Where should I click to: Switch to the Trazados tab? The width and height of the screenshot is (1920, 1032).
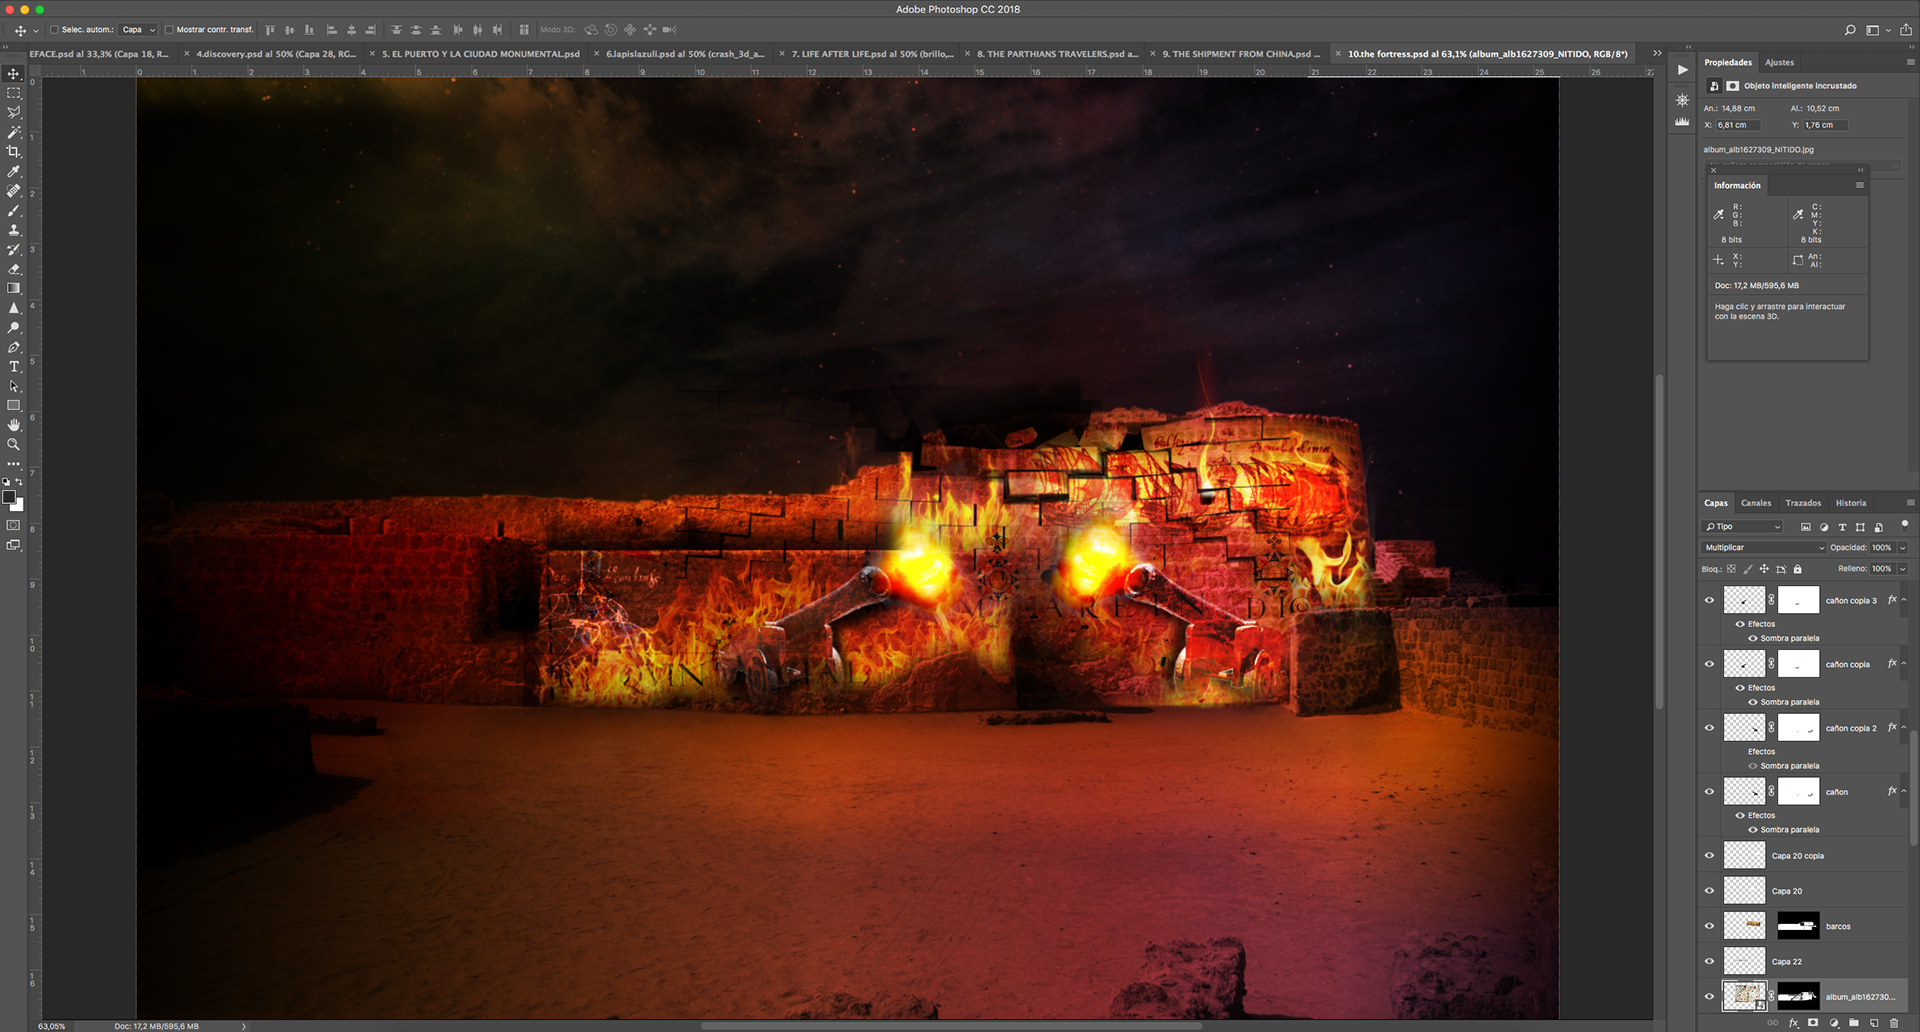pyautogui.click(x=1803, y=503)
